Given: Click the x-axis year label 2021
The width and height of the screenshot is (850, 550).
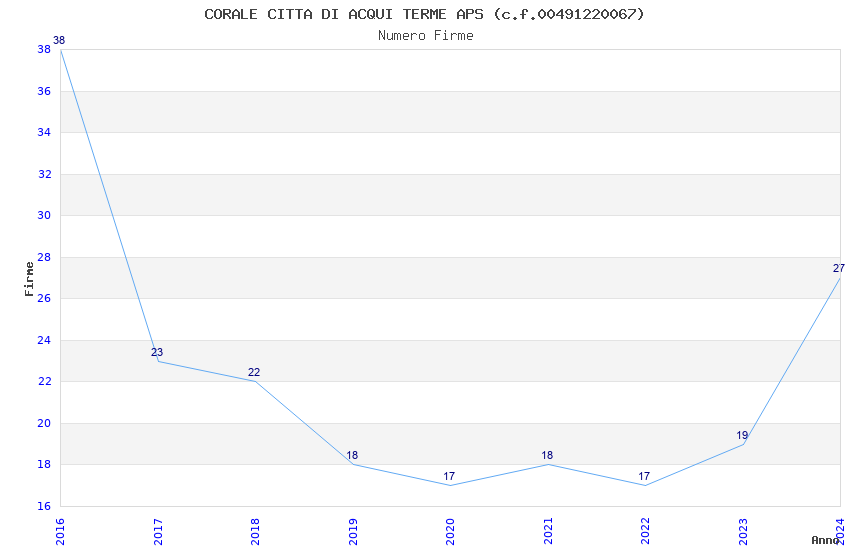Looking at the screenshot, I should [x=548, y=532].
